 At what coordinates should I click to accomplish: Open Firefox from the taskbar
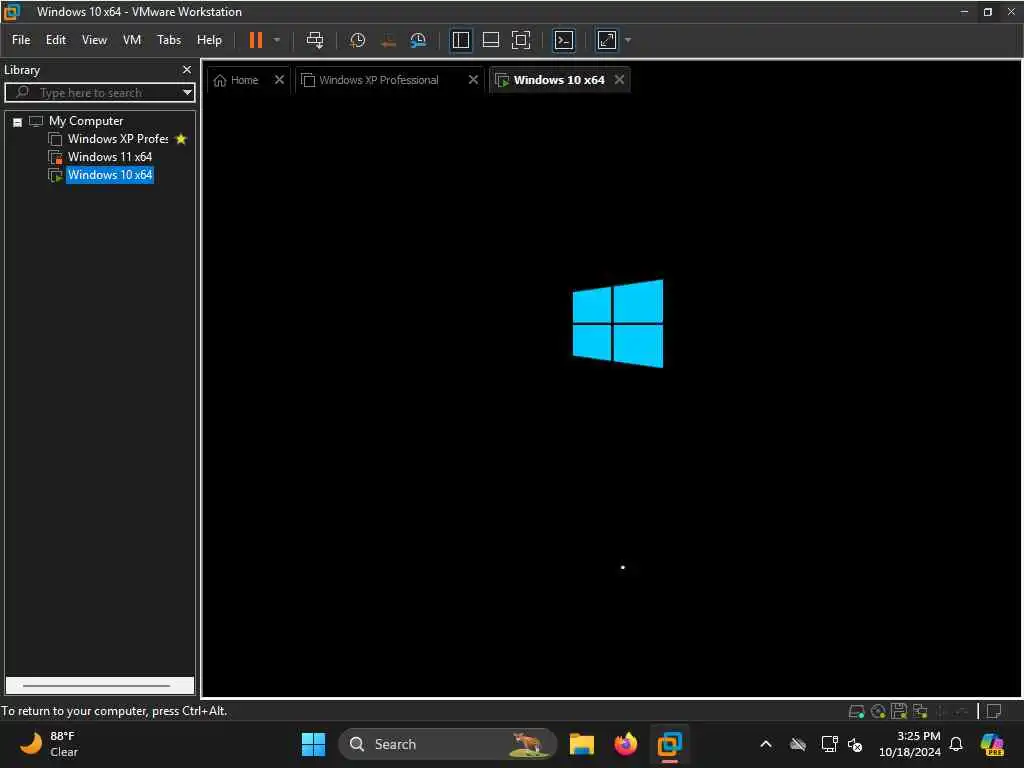tap(626, 744)
